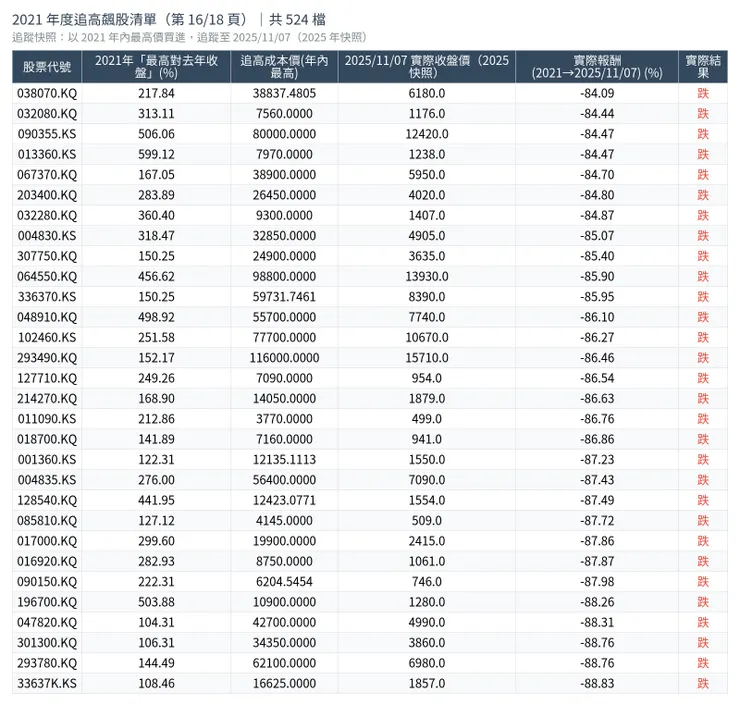Select stock code 013360.KS
This screenshot has width=740, height=706.
47,154
